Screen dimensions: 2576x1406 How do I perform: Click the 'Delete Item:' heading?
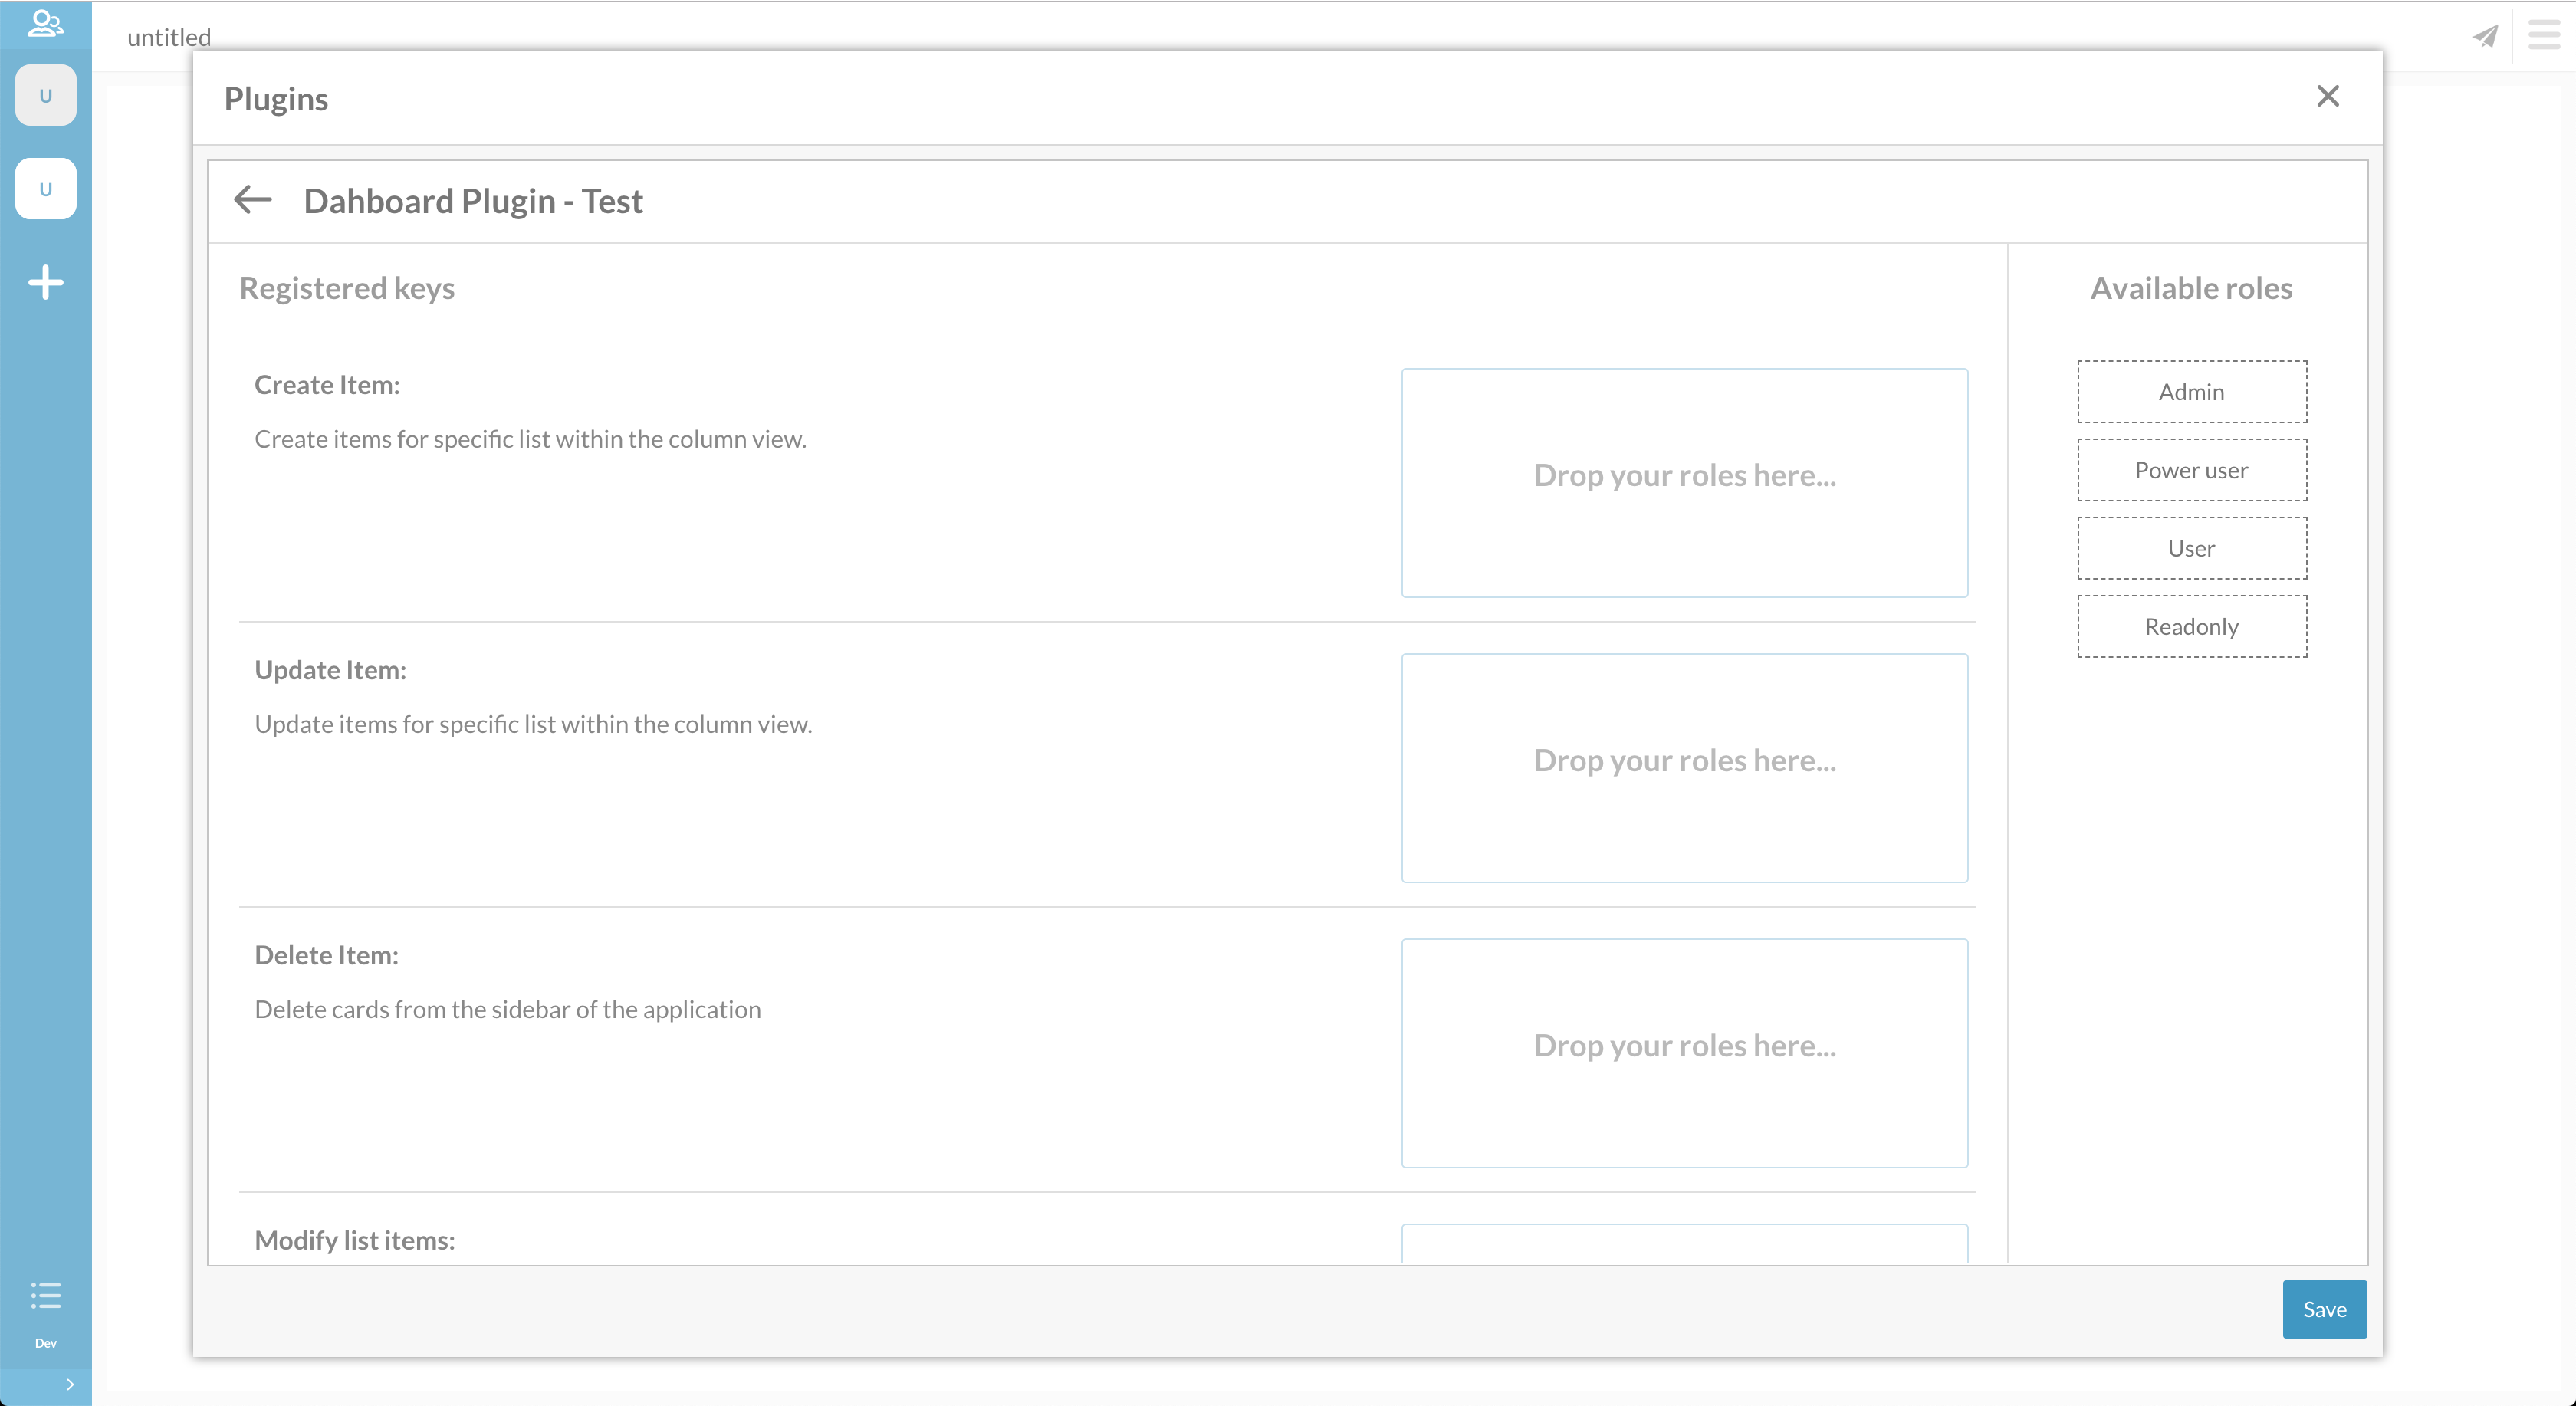click(326, 955)
